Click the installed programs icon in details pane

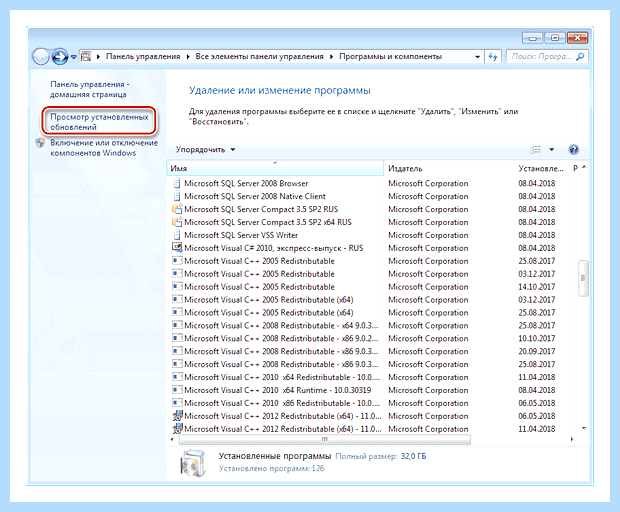coord(193,463)
